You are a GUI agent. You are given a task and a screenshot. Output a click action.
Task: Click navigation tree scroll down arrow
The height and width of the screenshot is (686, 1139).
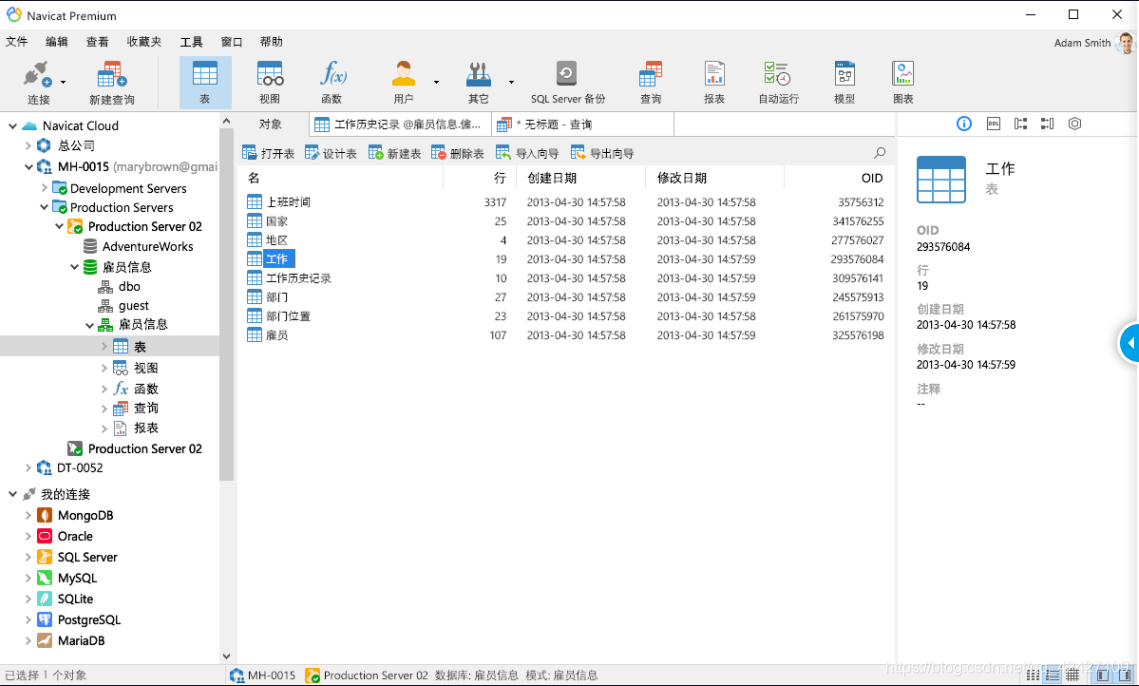click(x=227, y=656)
